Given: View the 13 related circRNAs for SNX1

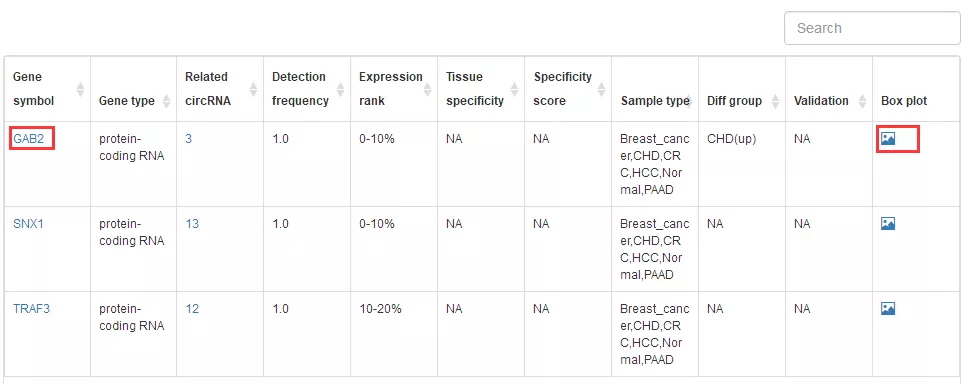Looking at the screenshot, I should click(192, 224).
